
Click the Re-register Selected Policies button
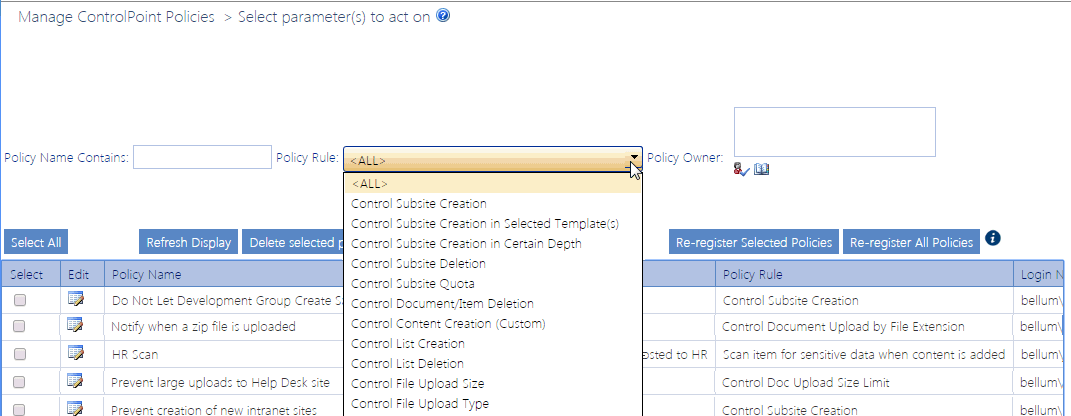coord(754,242)
